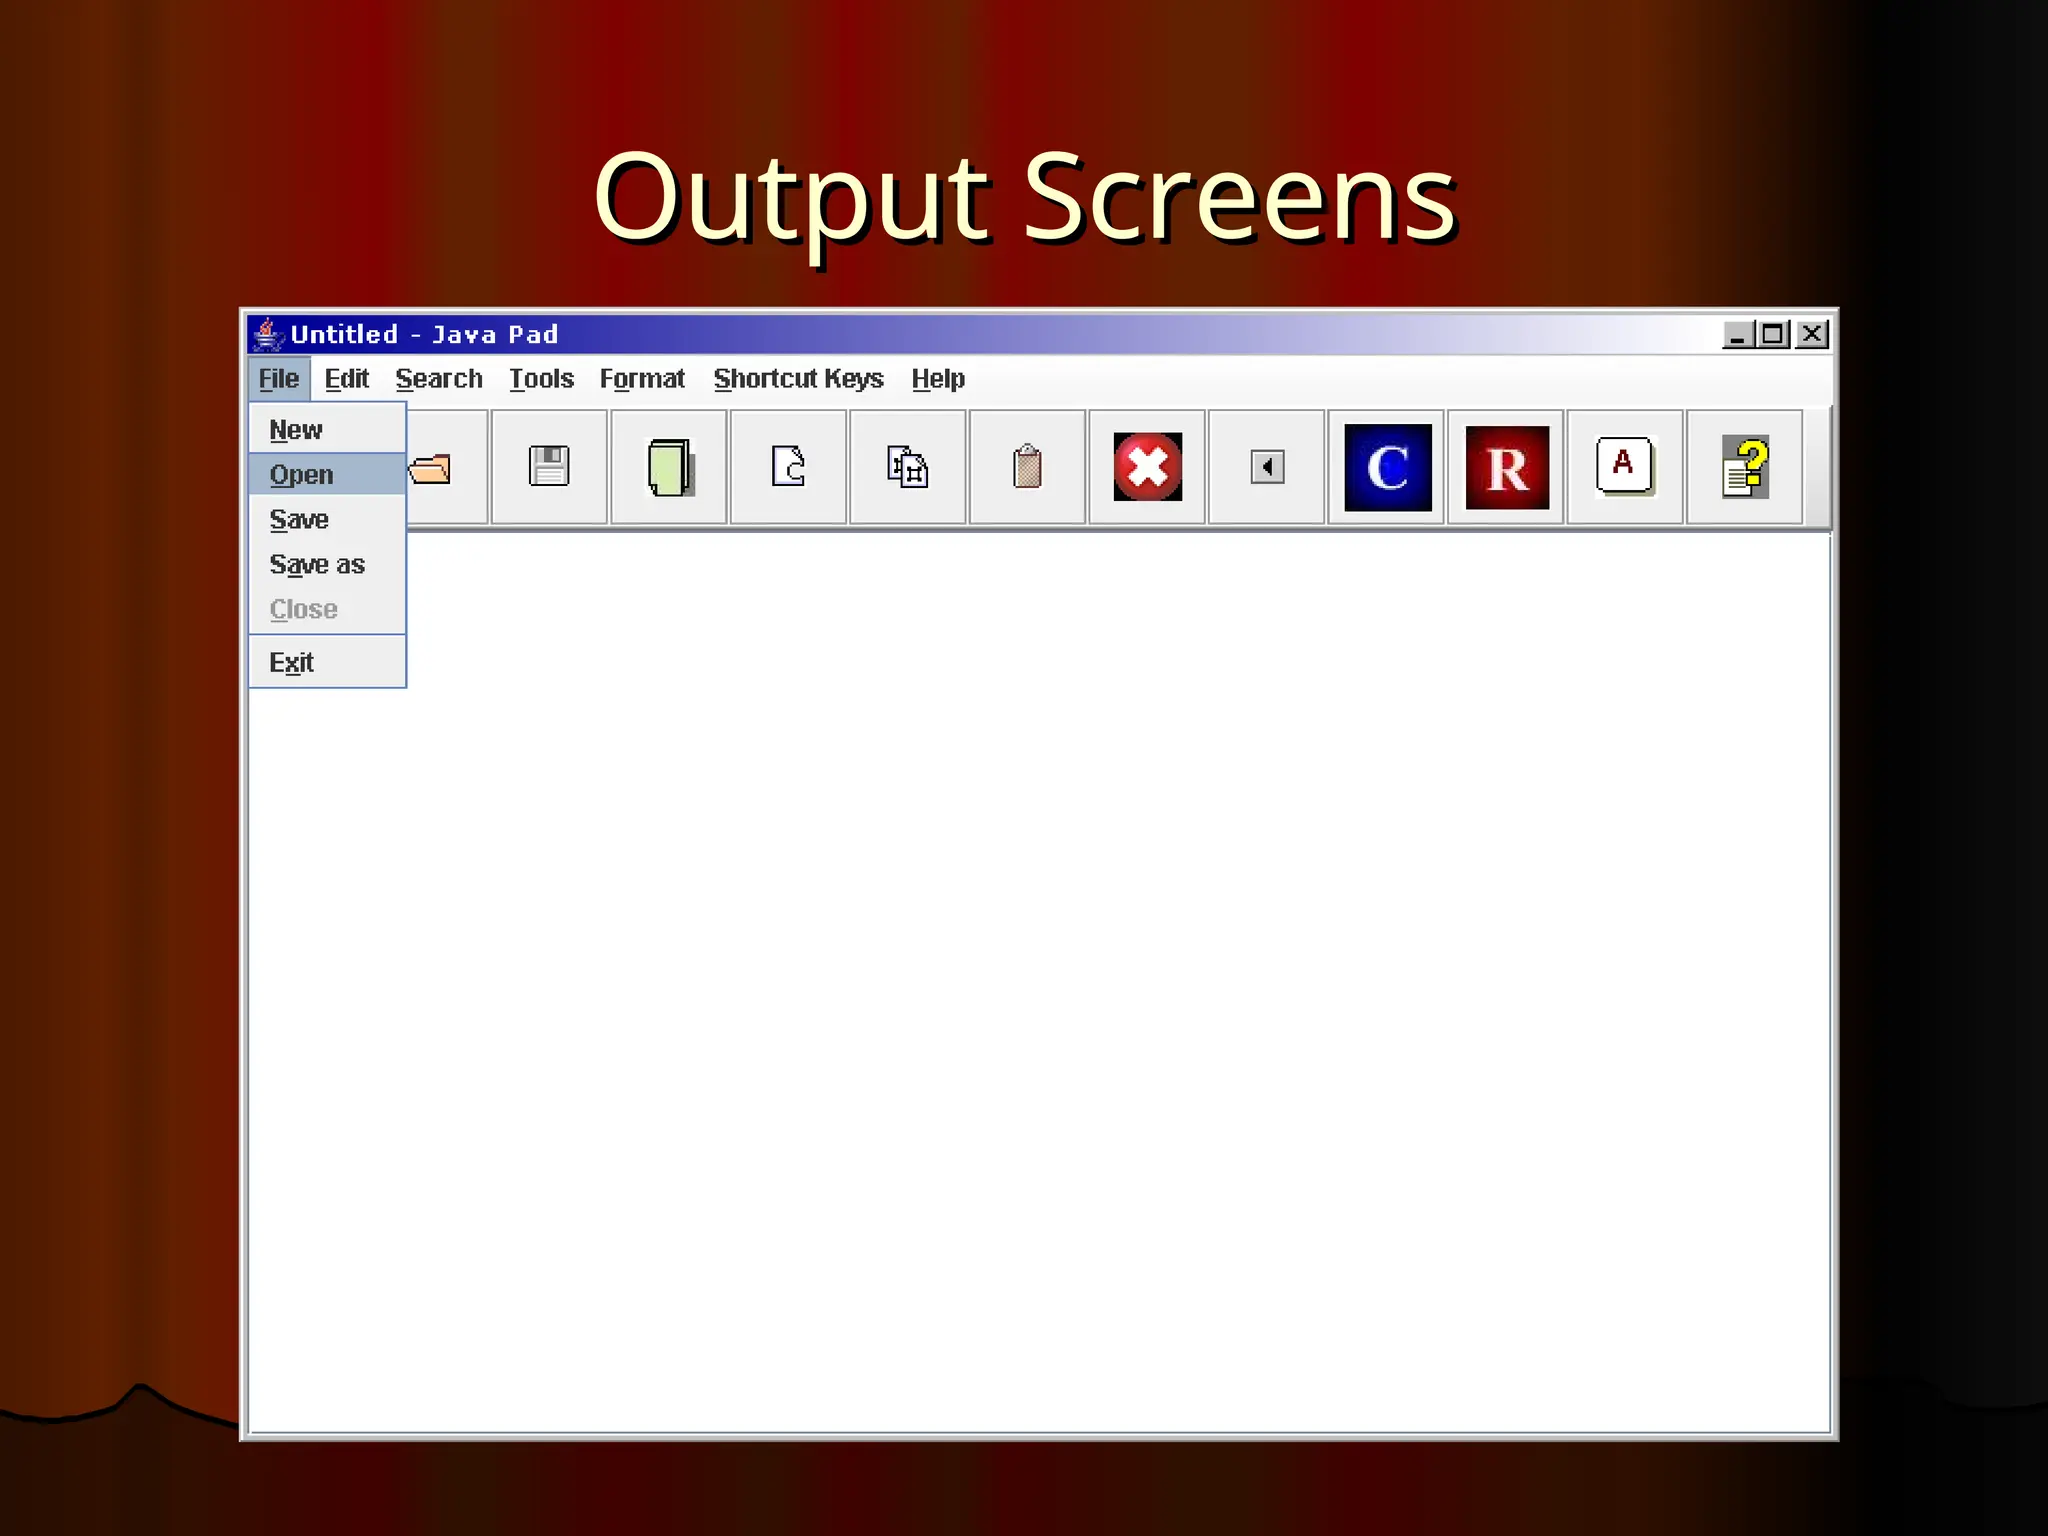The height and width of the screenshot is (1536, 2048).
Task: Open the Tools menu
Action: [541, 379]
